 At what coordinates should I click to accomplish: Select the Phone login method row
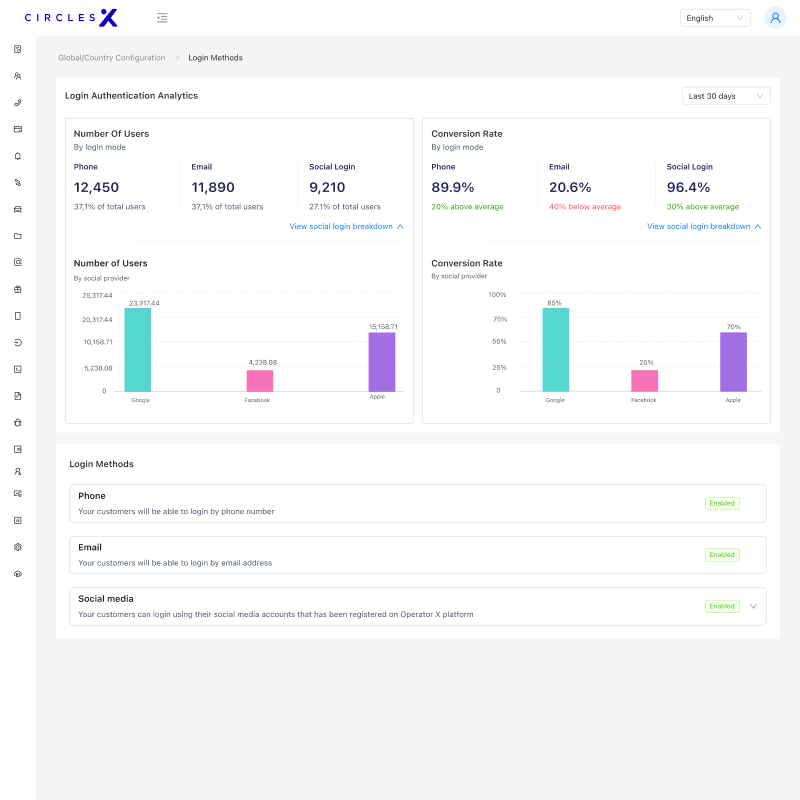point(417,503)
